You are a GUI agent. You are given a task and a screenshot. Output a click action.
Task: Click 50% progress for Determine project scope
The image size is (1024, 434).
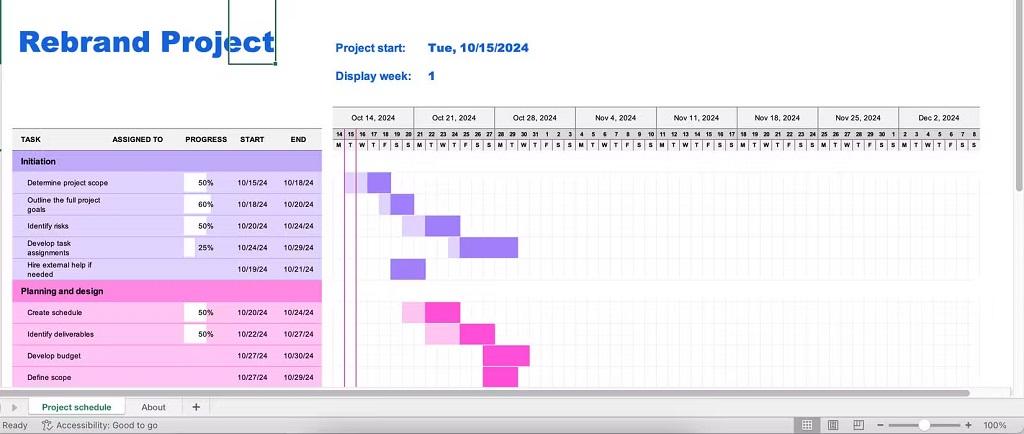point(206,183)
